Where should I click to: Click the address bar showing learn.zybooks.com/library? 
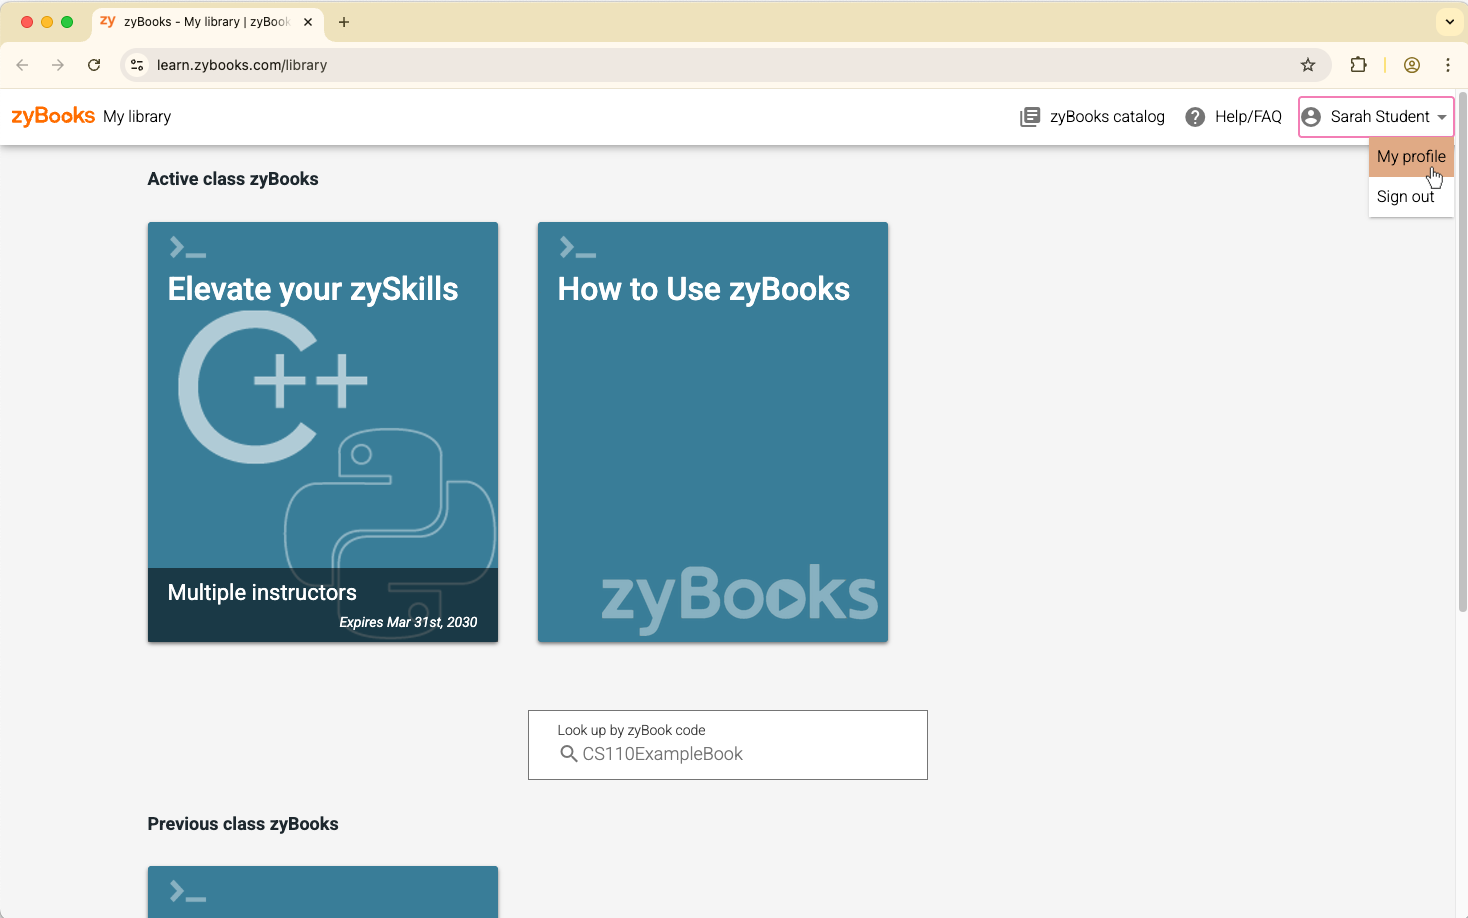(x=725, y=65)
